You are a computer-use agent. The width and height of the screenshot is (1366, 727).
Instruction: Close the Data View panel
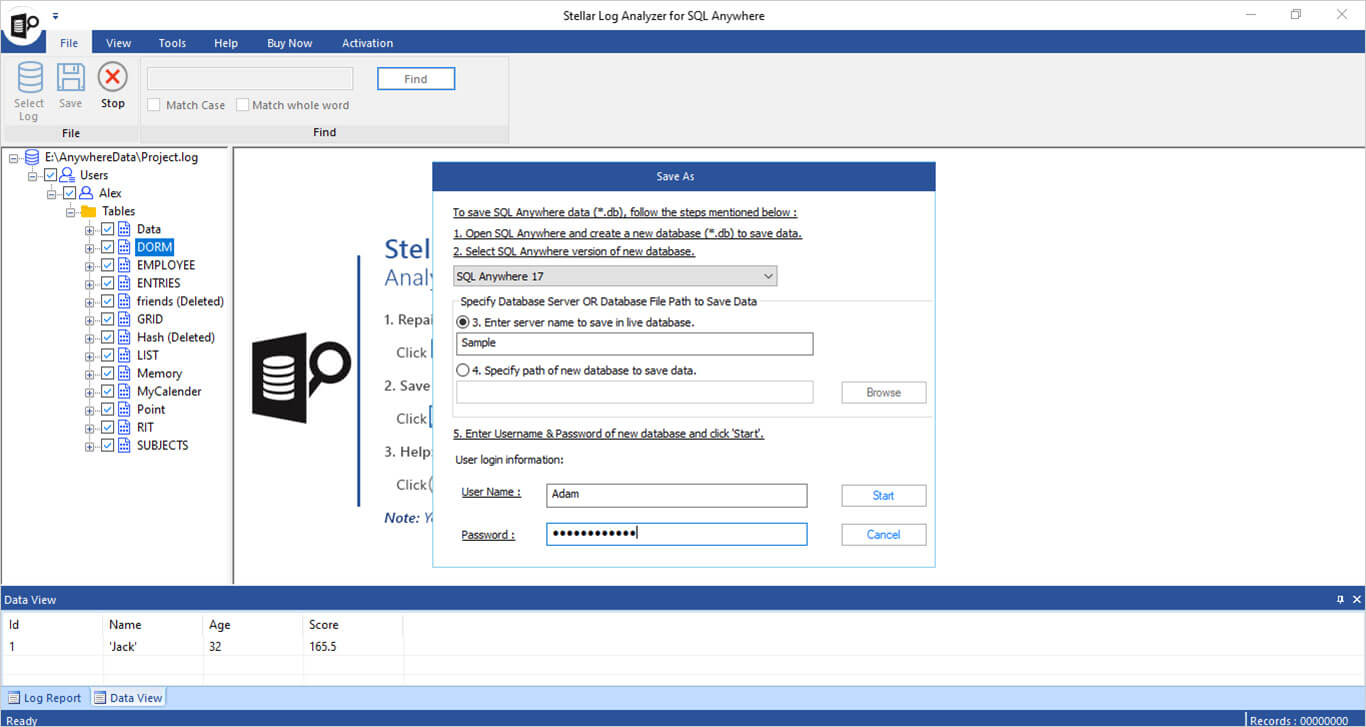click(1357, 600)
